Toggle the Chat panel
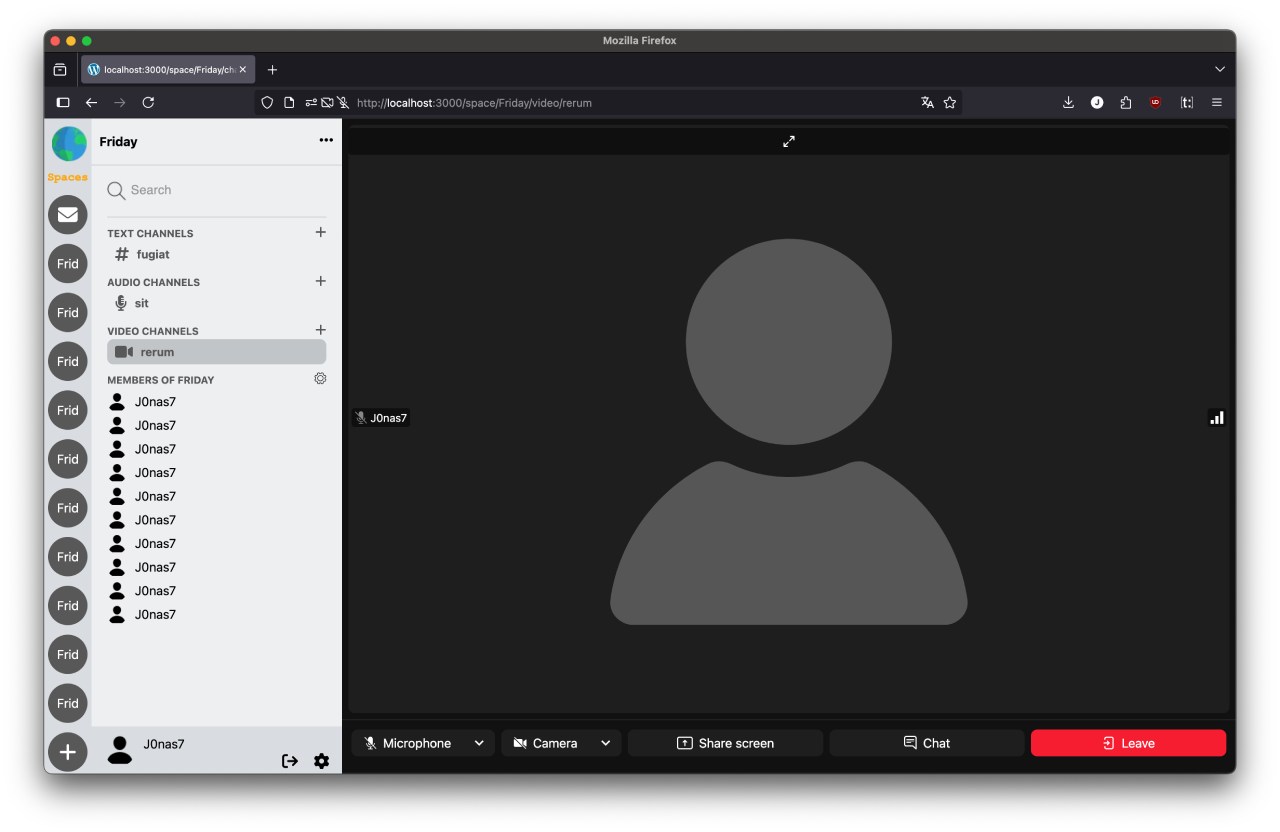 (926, 743)
